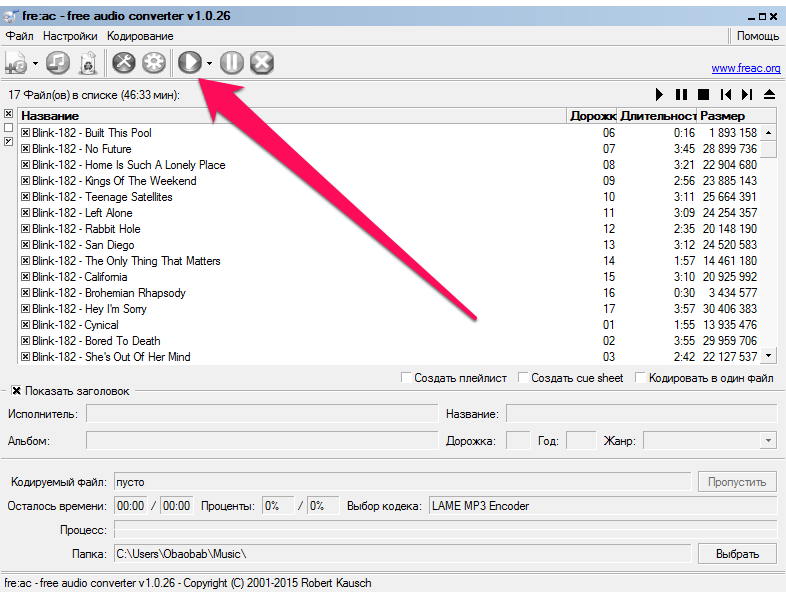This screenshot has width=786, height=592.
Task: Start encoding with the play toolbar icon
Action: [190, 63]
